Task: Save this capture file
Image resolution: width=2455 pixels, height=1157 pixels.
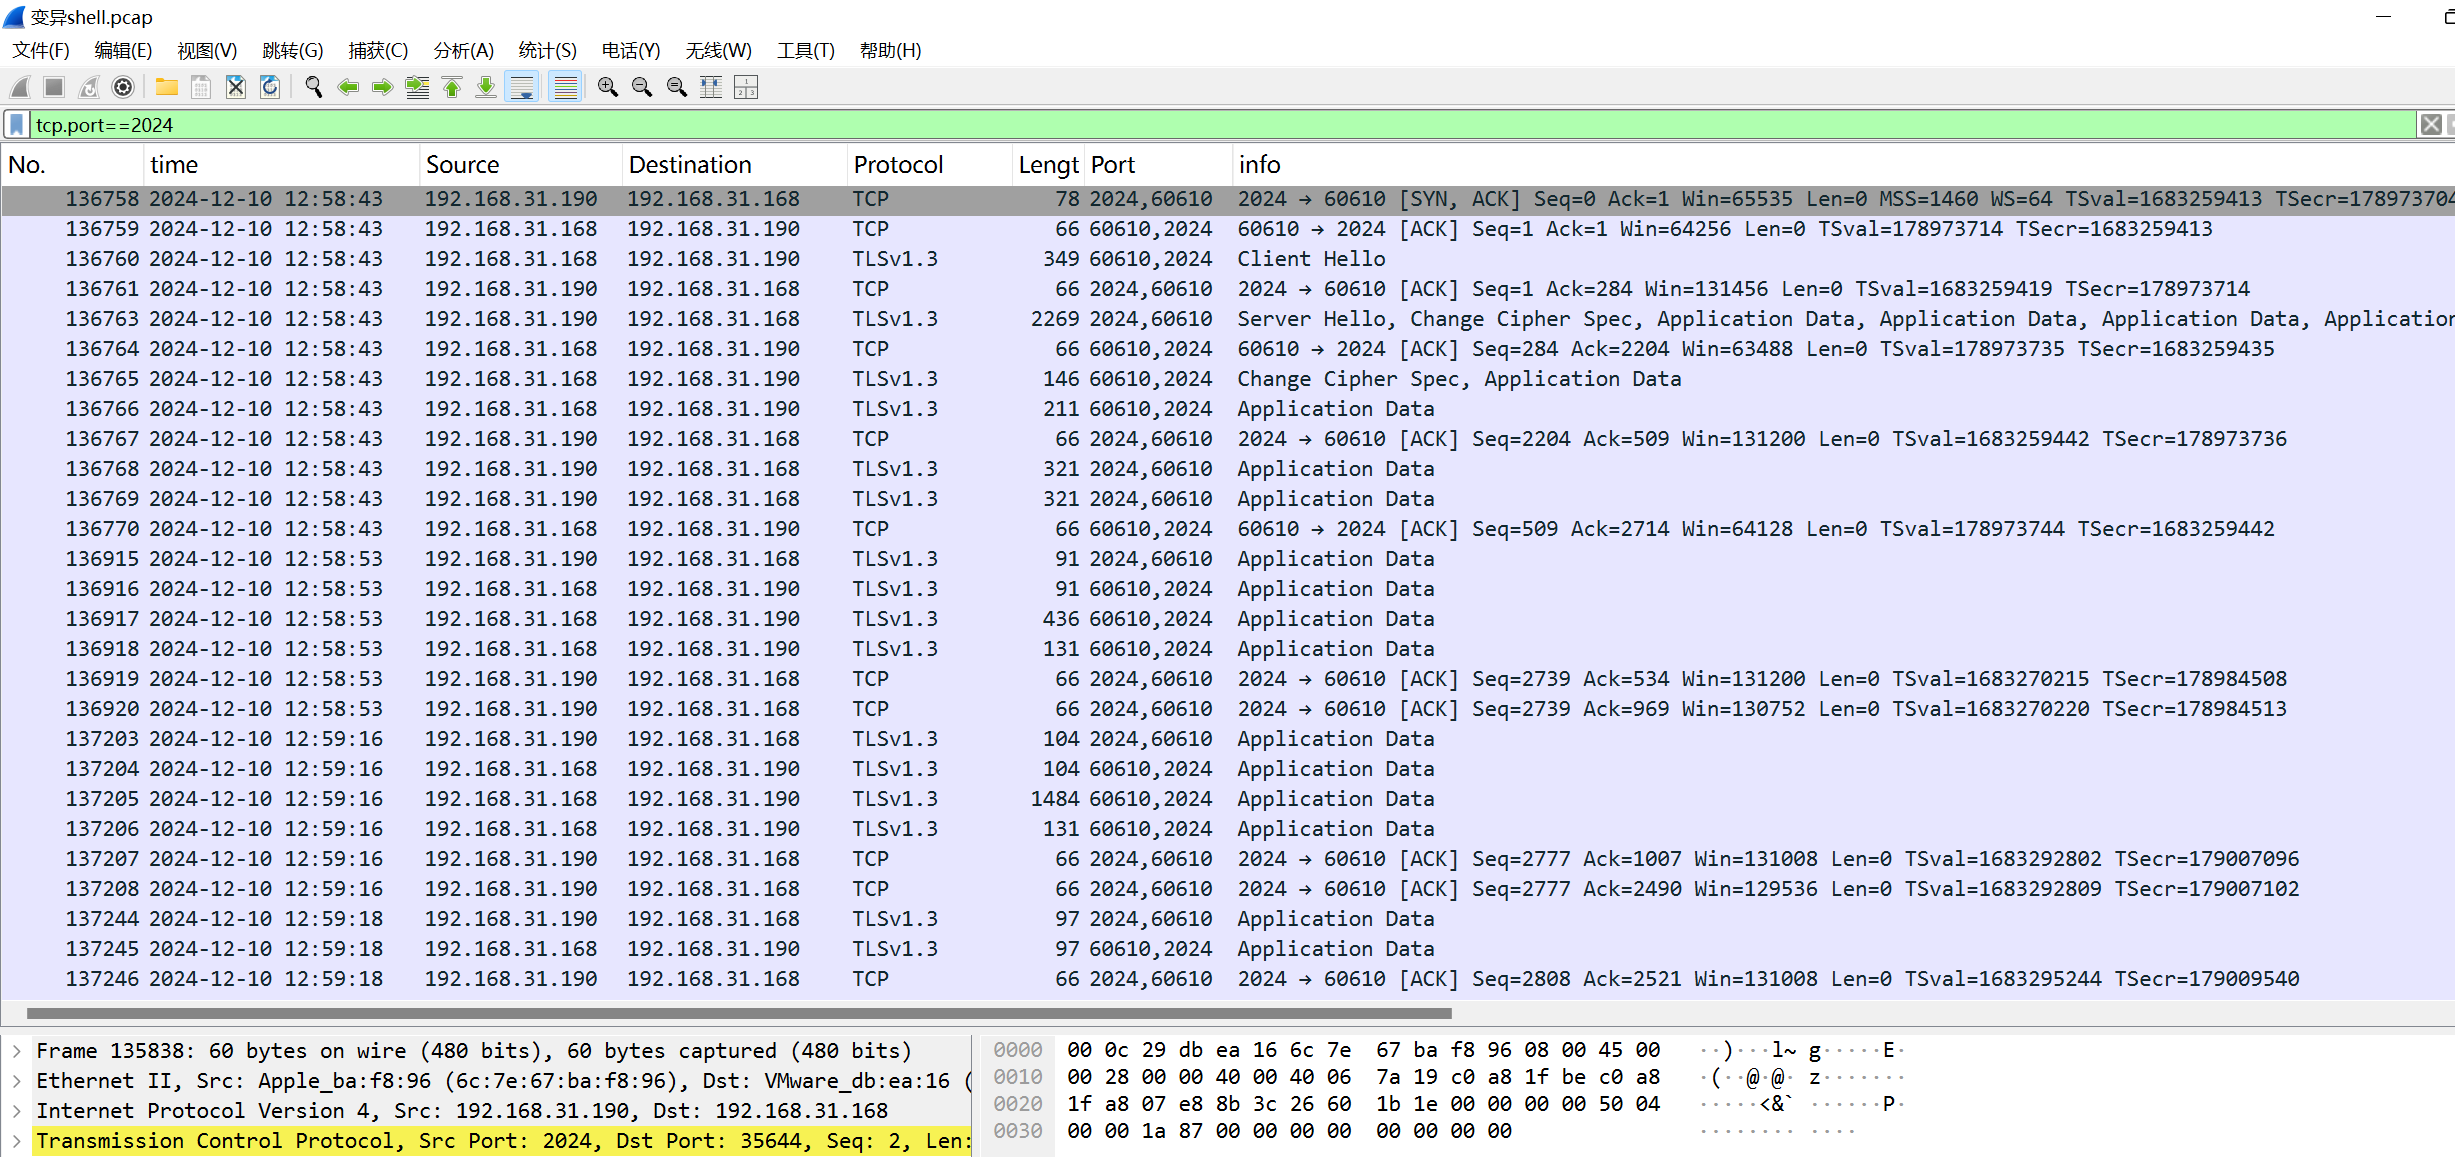Action: point(201,88)
